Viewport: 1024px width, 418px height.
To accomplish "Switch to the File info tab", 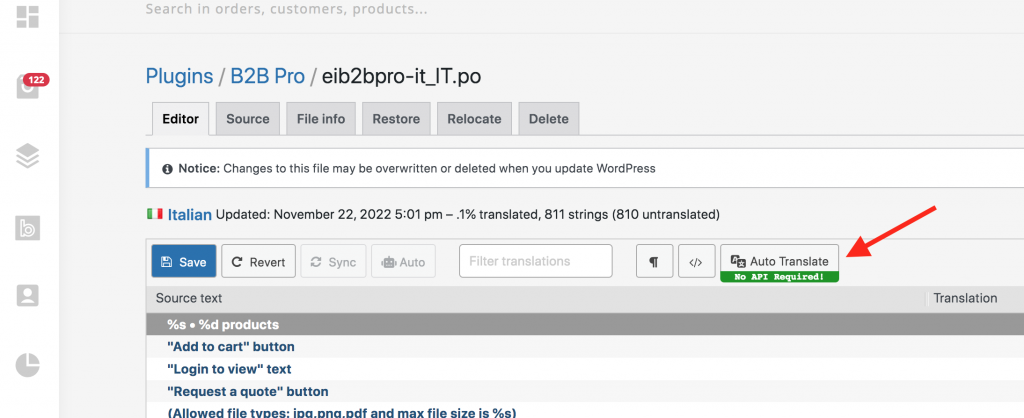I will [x=321, y=119].
